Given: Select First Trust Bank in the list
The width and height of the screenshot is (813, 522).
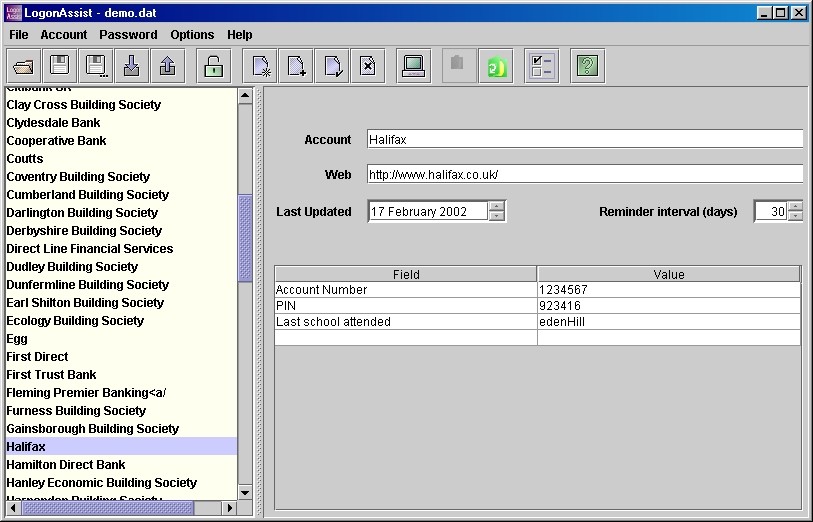Looking at the screenshot, I should click(x=121, y=375).
